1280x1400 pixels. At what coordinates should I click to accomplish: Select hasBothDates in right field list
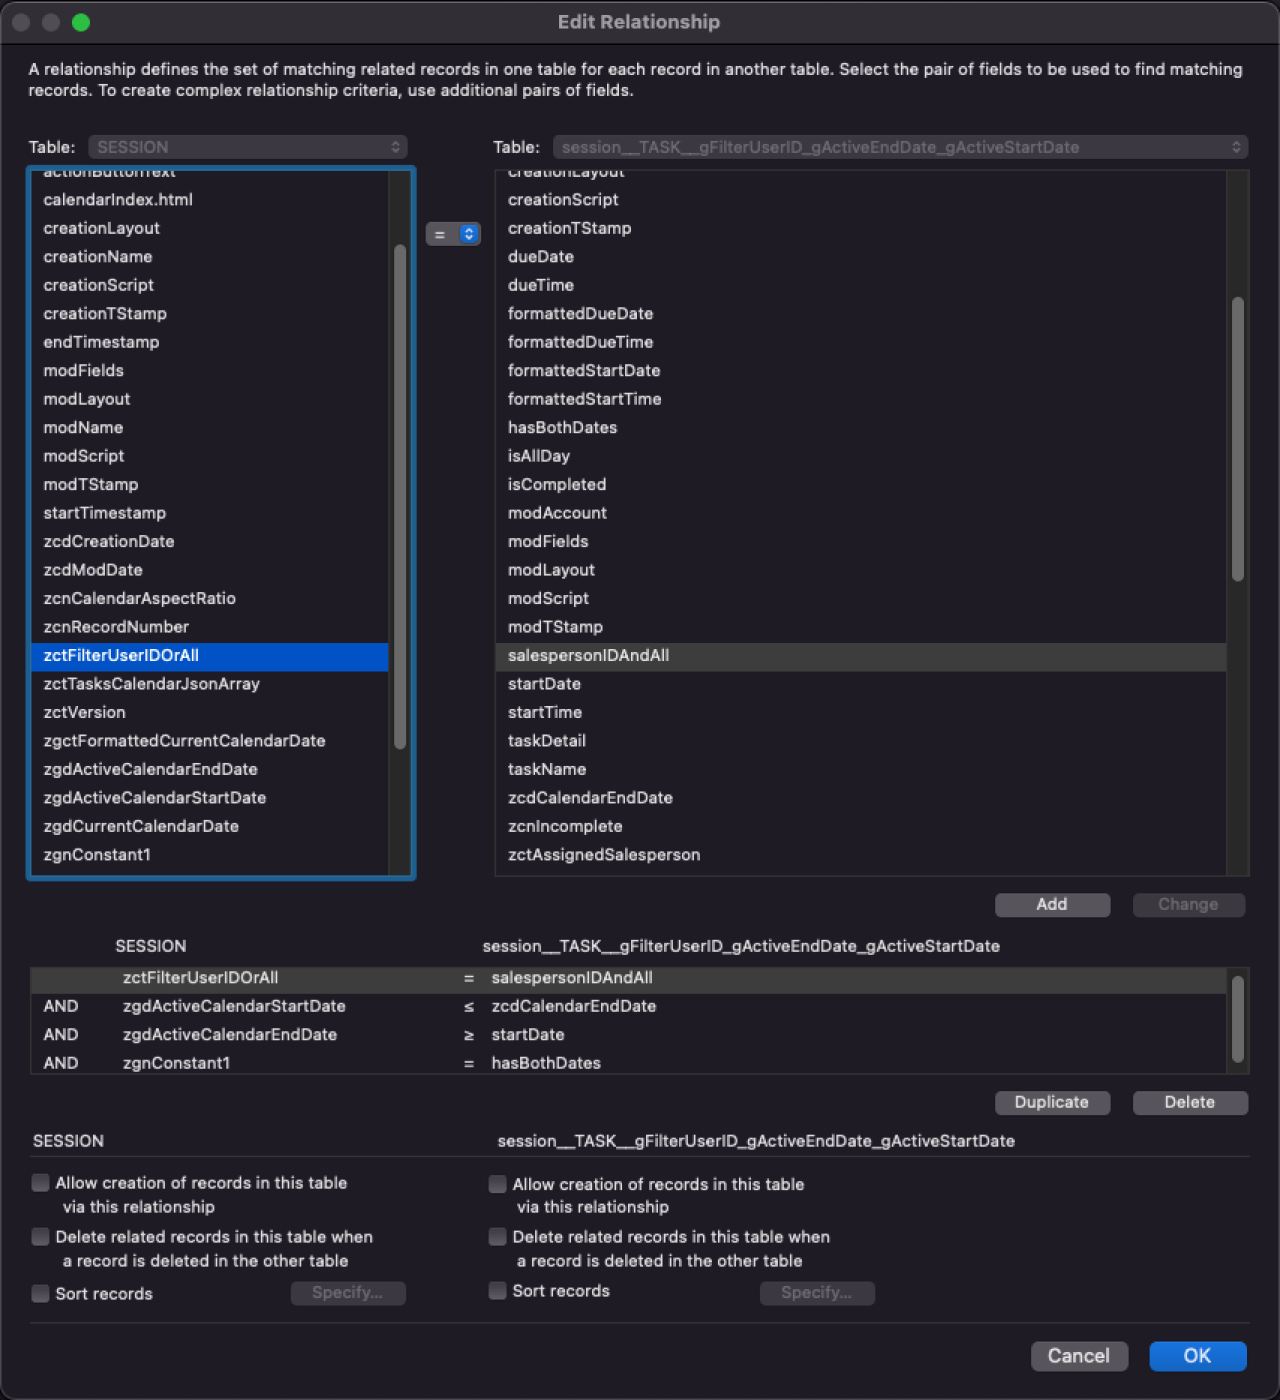(861, 428)
